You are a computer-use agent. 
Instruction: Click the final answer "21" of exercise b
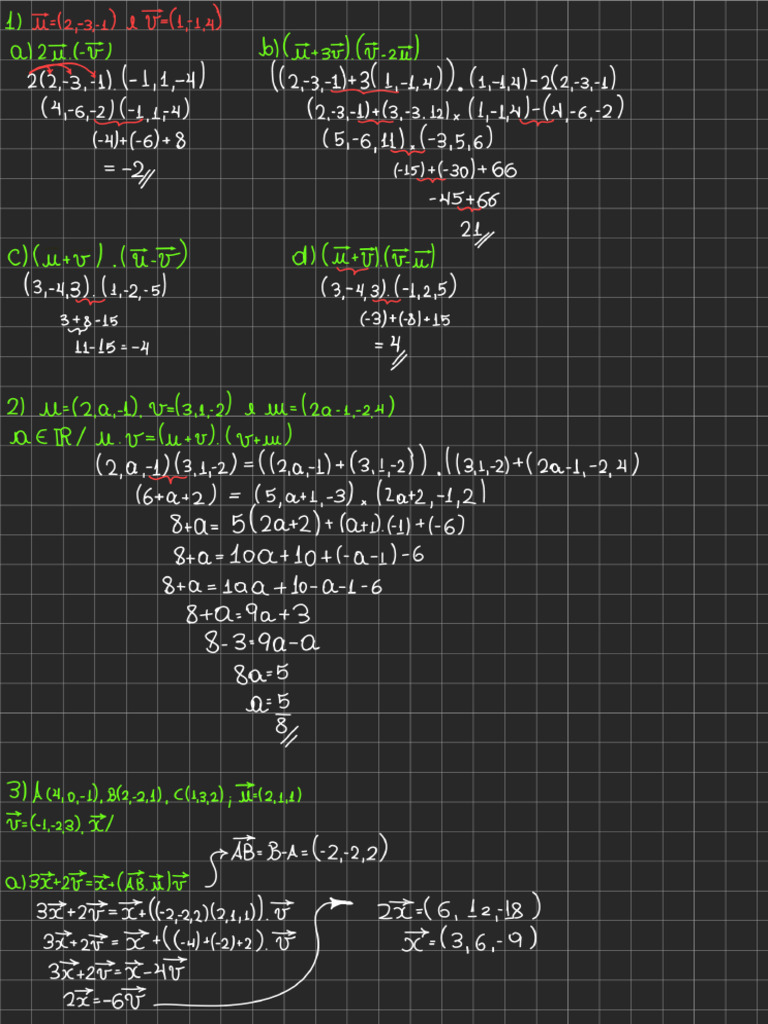[477, 231]
